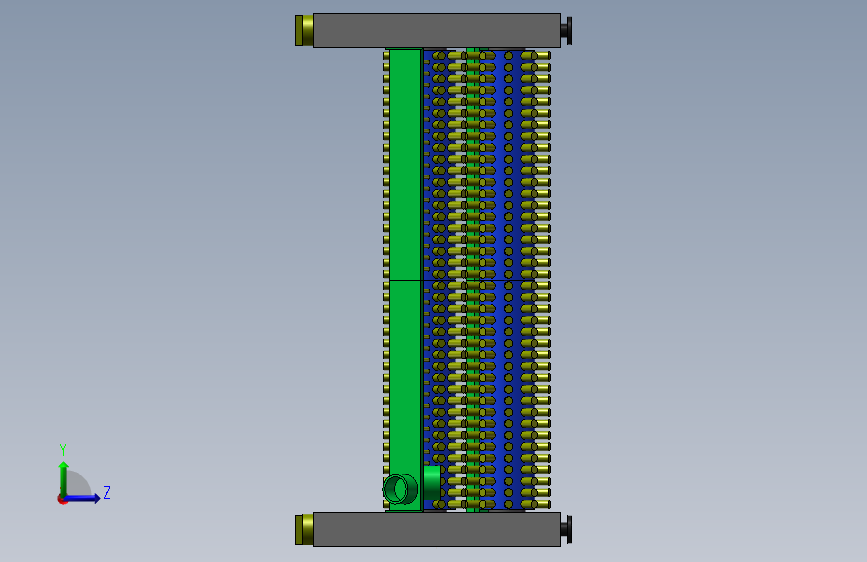Click the green circular port near the panel's bottom
Image resolution: width=867 pixels, height=562 pixels.
(x=400, y=489)
